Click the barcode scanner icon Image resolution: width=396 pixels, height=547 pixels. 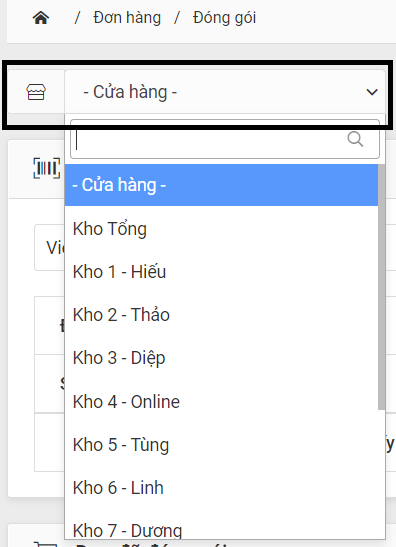pos(46,168)
